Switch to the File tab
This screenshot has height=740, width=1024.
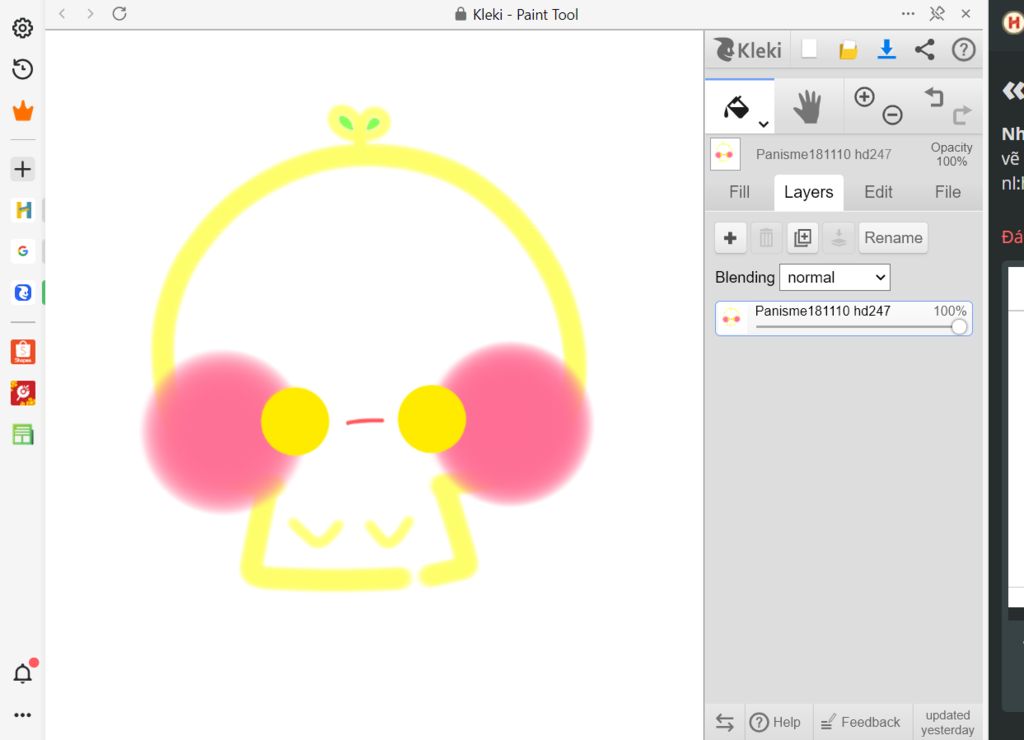click(x=948, y=192)
